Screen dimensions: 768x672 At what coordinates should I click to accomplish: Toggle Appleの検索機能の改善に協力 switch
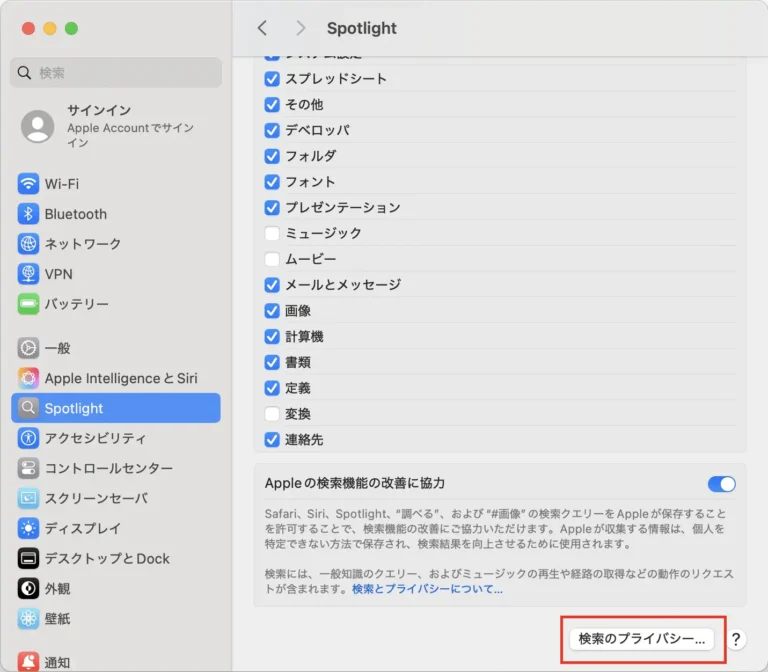click(x=721, y=484)
